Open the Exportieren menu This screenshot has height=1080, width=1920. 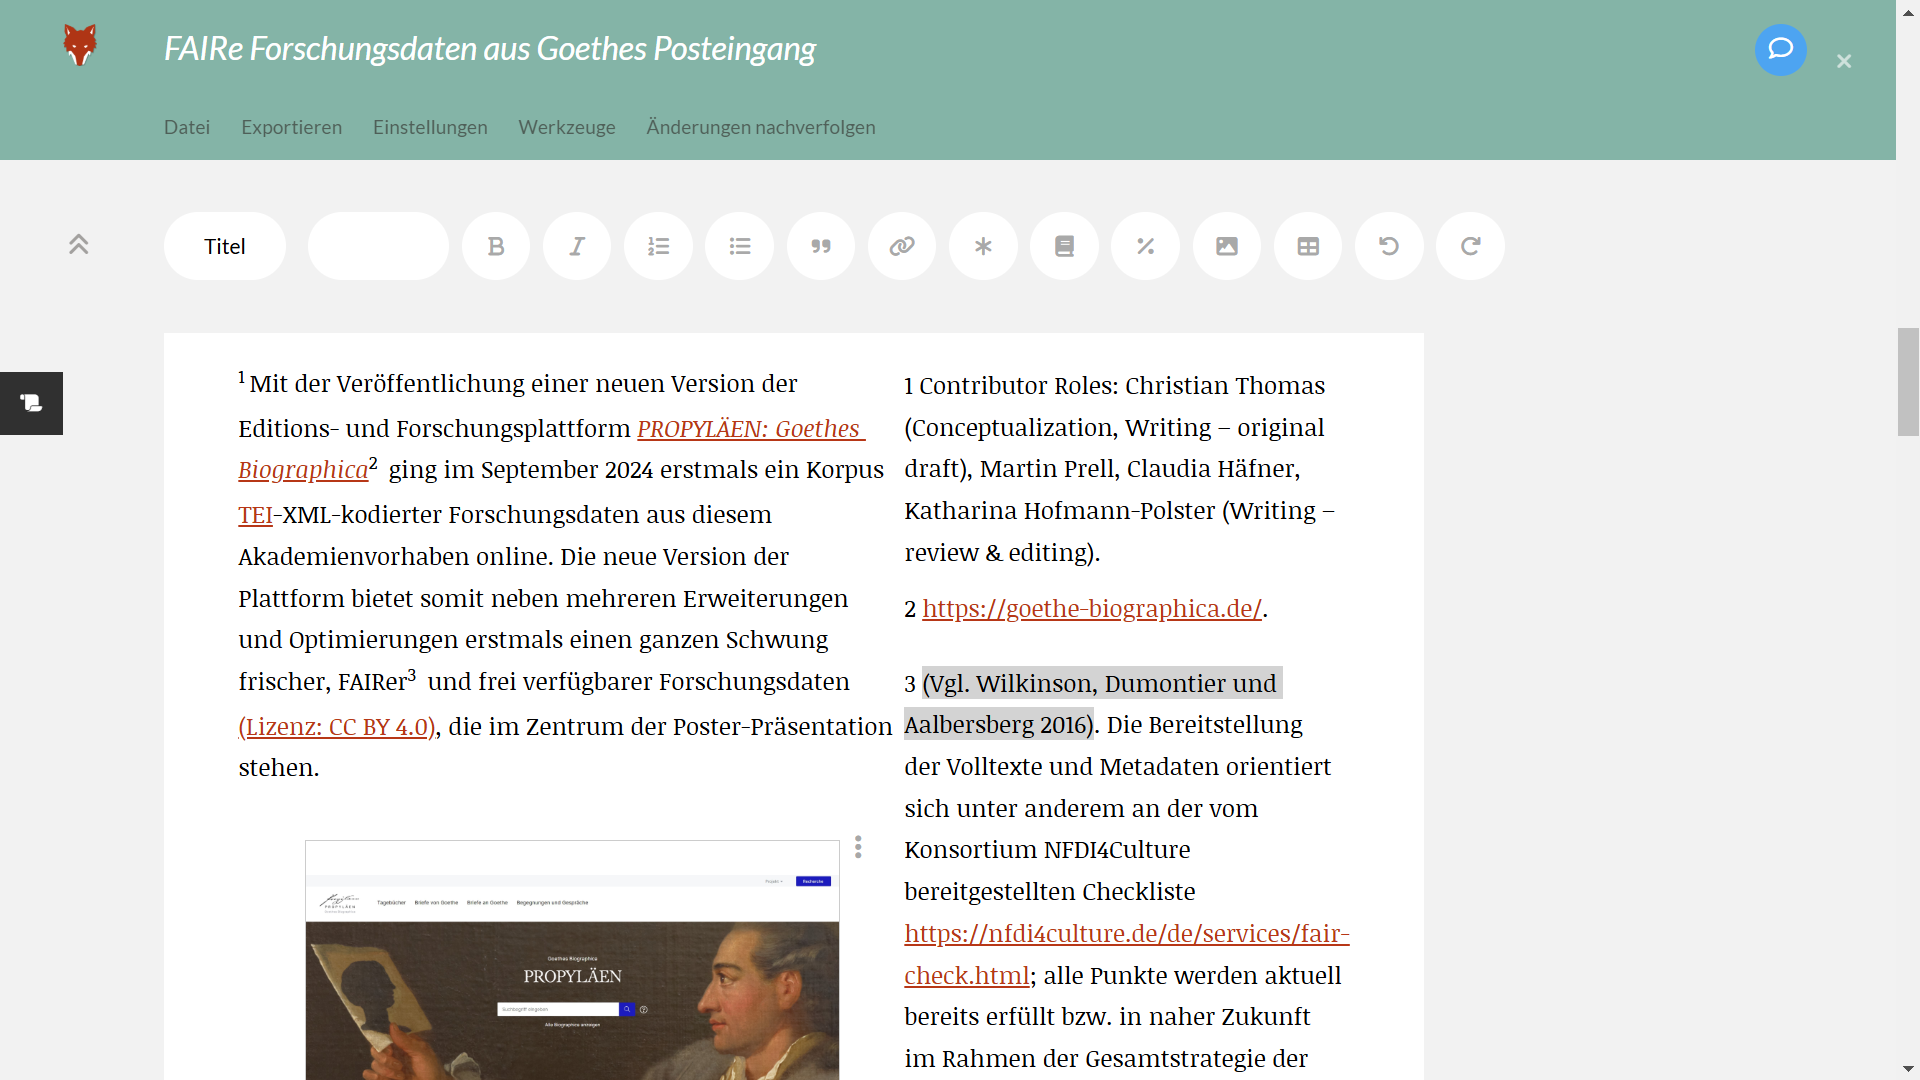coord(291,127)
